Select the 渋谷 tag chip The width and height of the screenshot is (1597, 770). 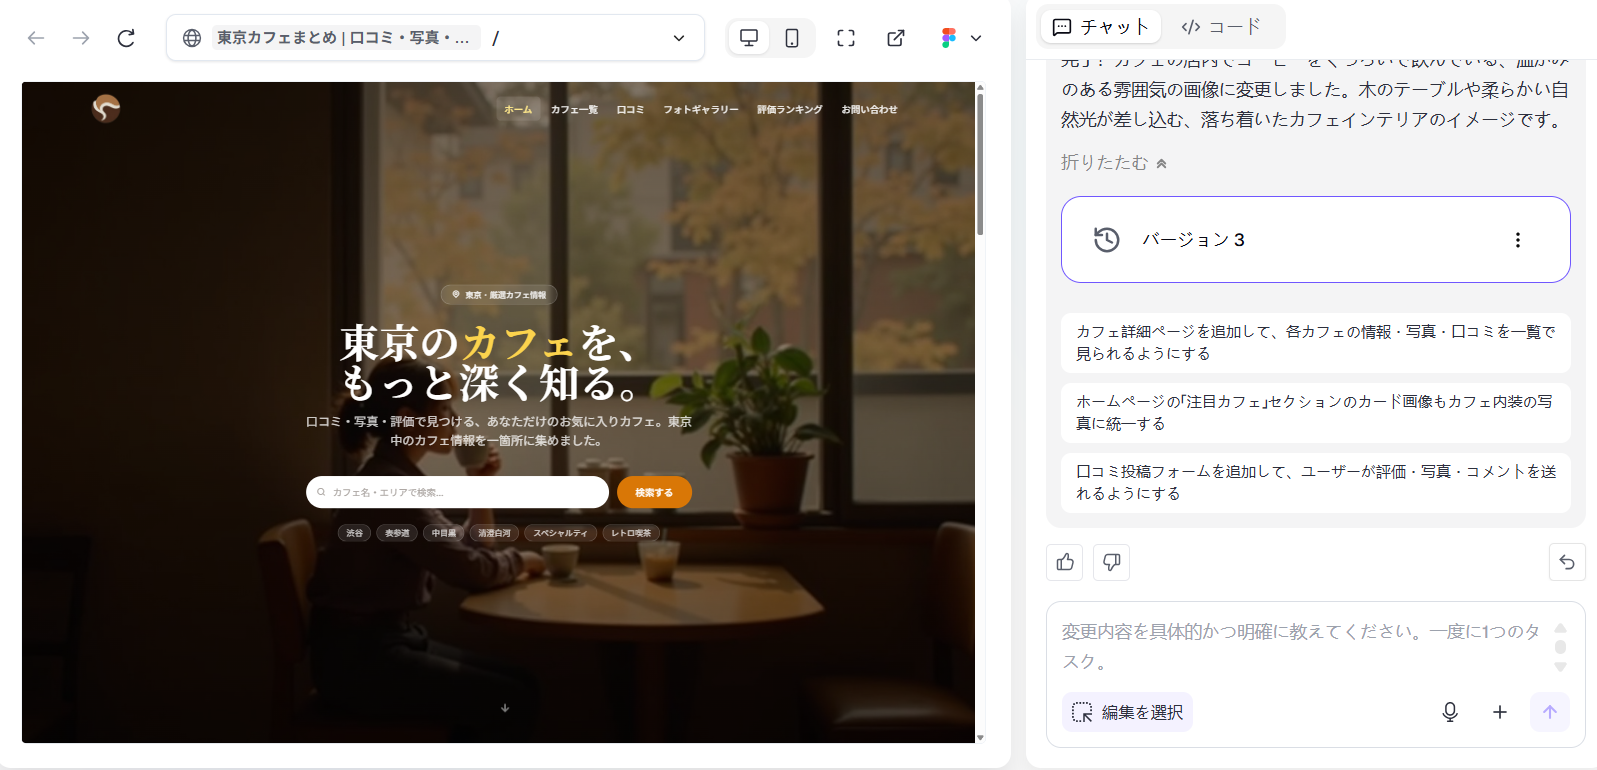pyautogui.click(x=355, y=533)
